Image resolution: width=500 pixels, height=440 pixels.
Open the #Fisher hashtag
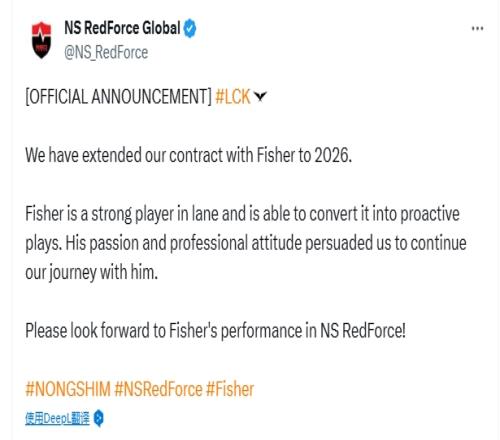coord(230,389)
